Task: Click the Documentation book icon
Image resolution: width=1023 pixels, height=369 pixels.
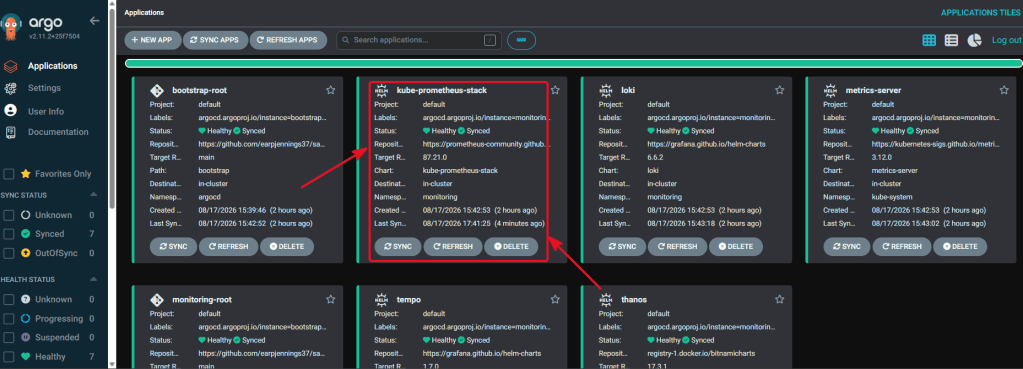Action: [10, 132]
